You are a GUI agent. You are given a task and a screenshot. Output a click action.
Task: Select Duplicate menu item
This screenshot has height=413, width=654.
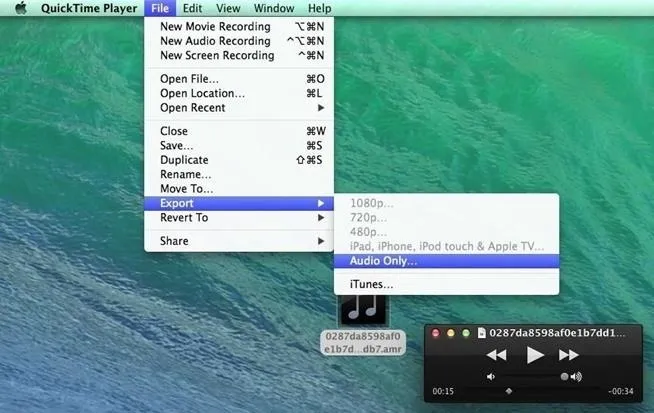[x=239, y=160]
